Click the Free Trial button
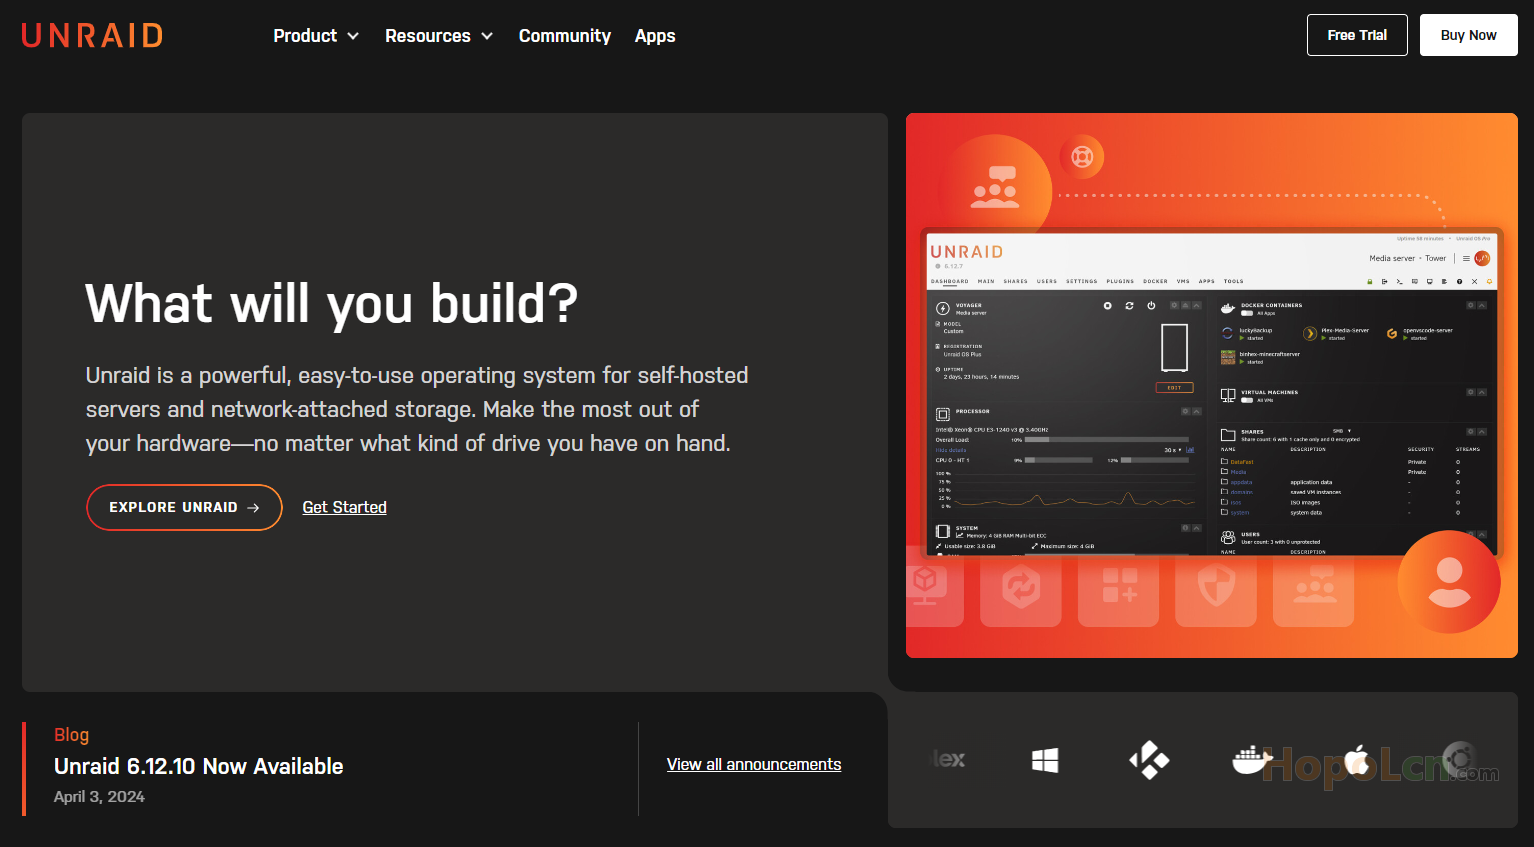1534x847 pixels. coord(1357,35)
